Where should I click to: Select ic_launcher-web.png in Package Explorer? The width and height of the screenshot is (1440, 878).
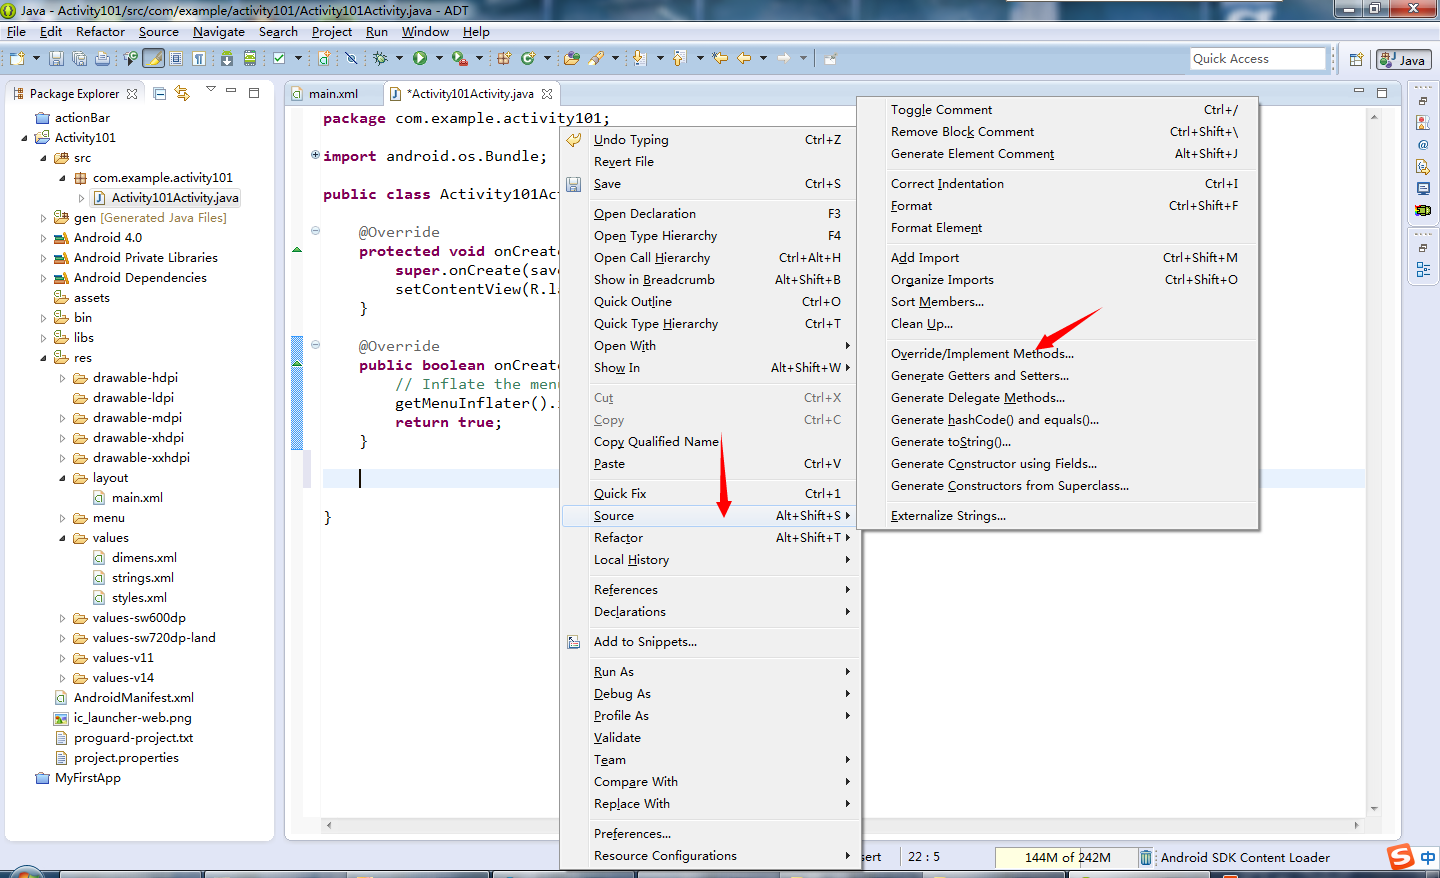132,718
